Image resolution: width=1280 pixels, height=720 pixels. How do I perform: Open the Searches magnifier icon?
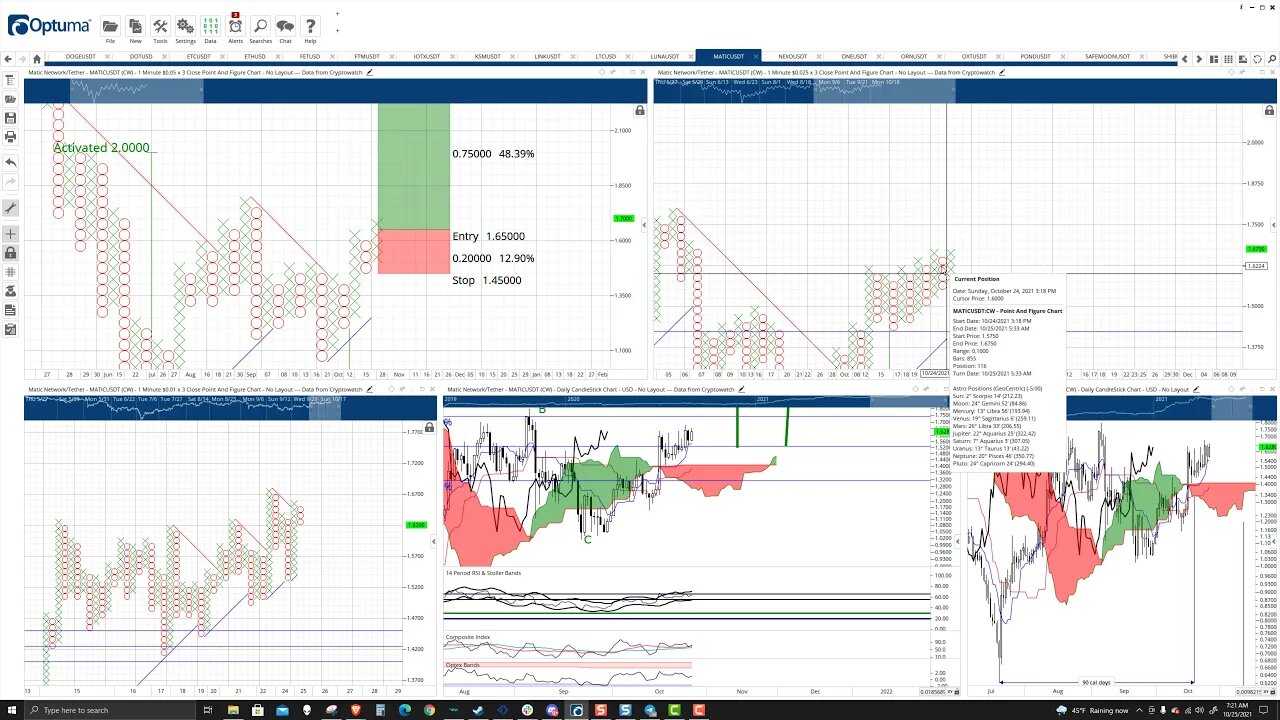(260, 26)
